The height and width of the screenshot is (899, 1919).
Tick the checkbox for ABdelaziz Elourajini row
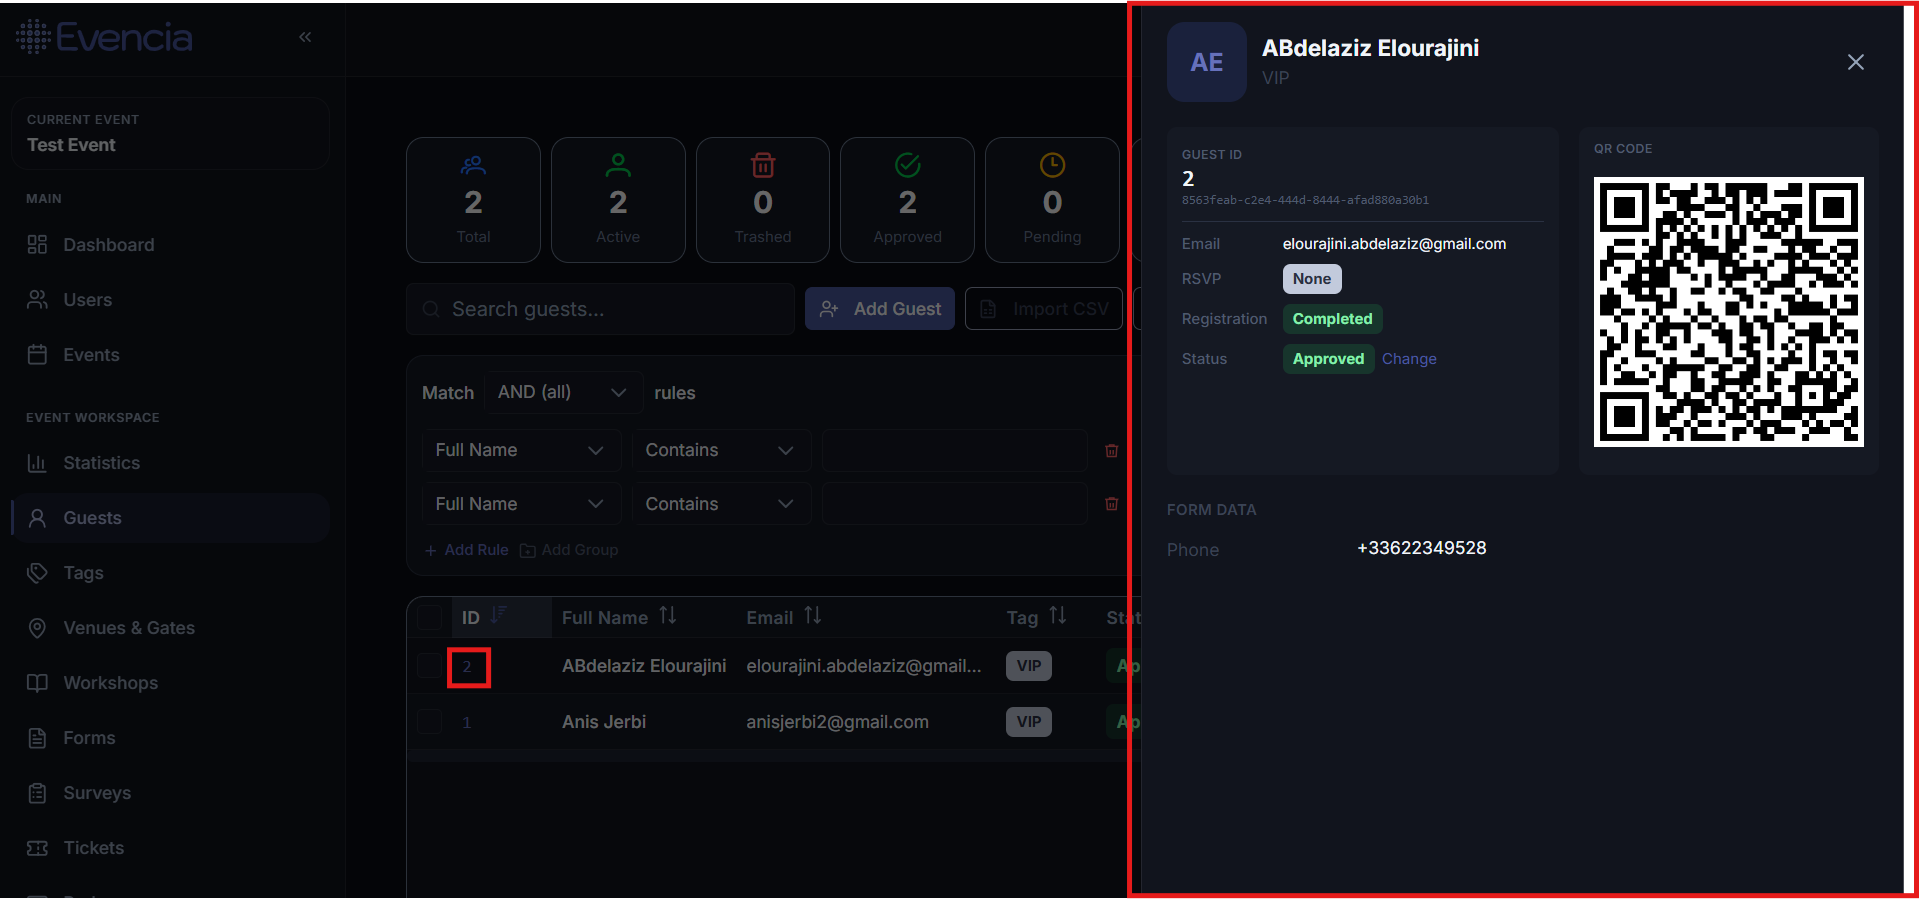[x=430, y=666]
